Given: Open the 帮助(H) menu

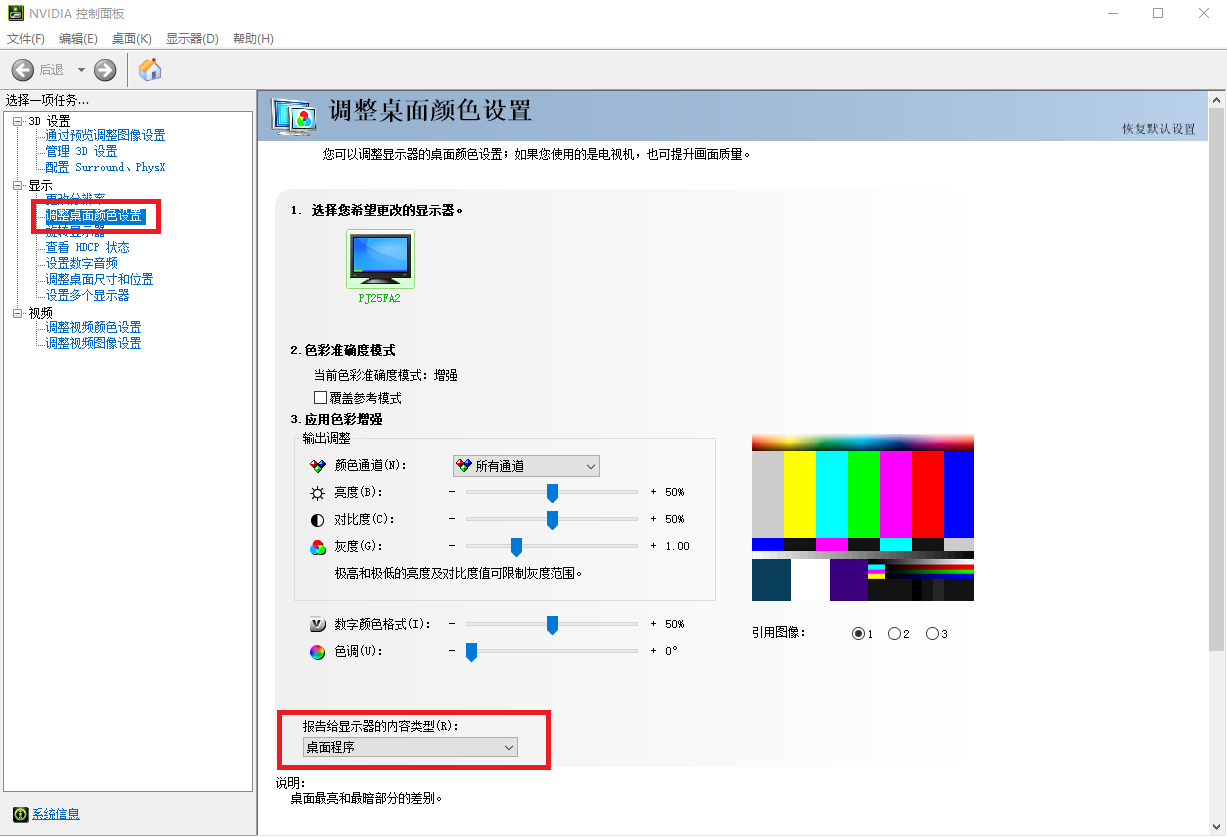Looking at the screenshot, I should (x=253, y=39).
